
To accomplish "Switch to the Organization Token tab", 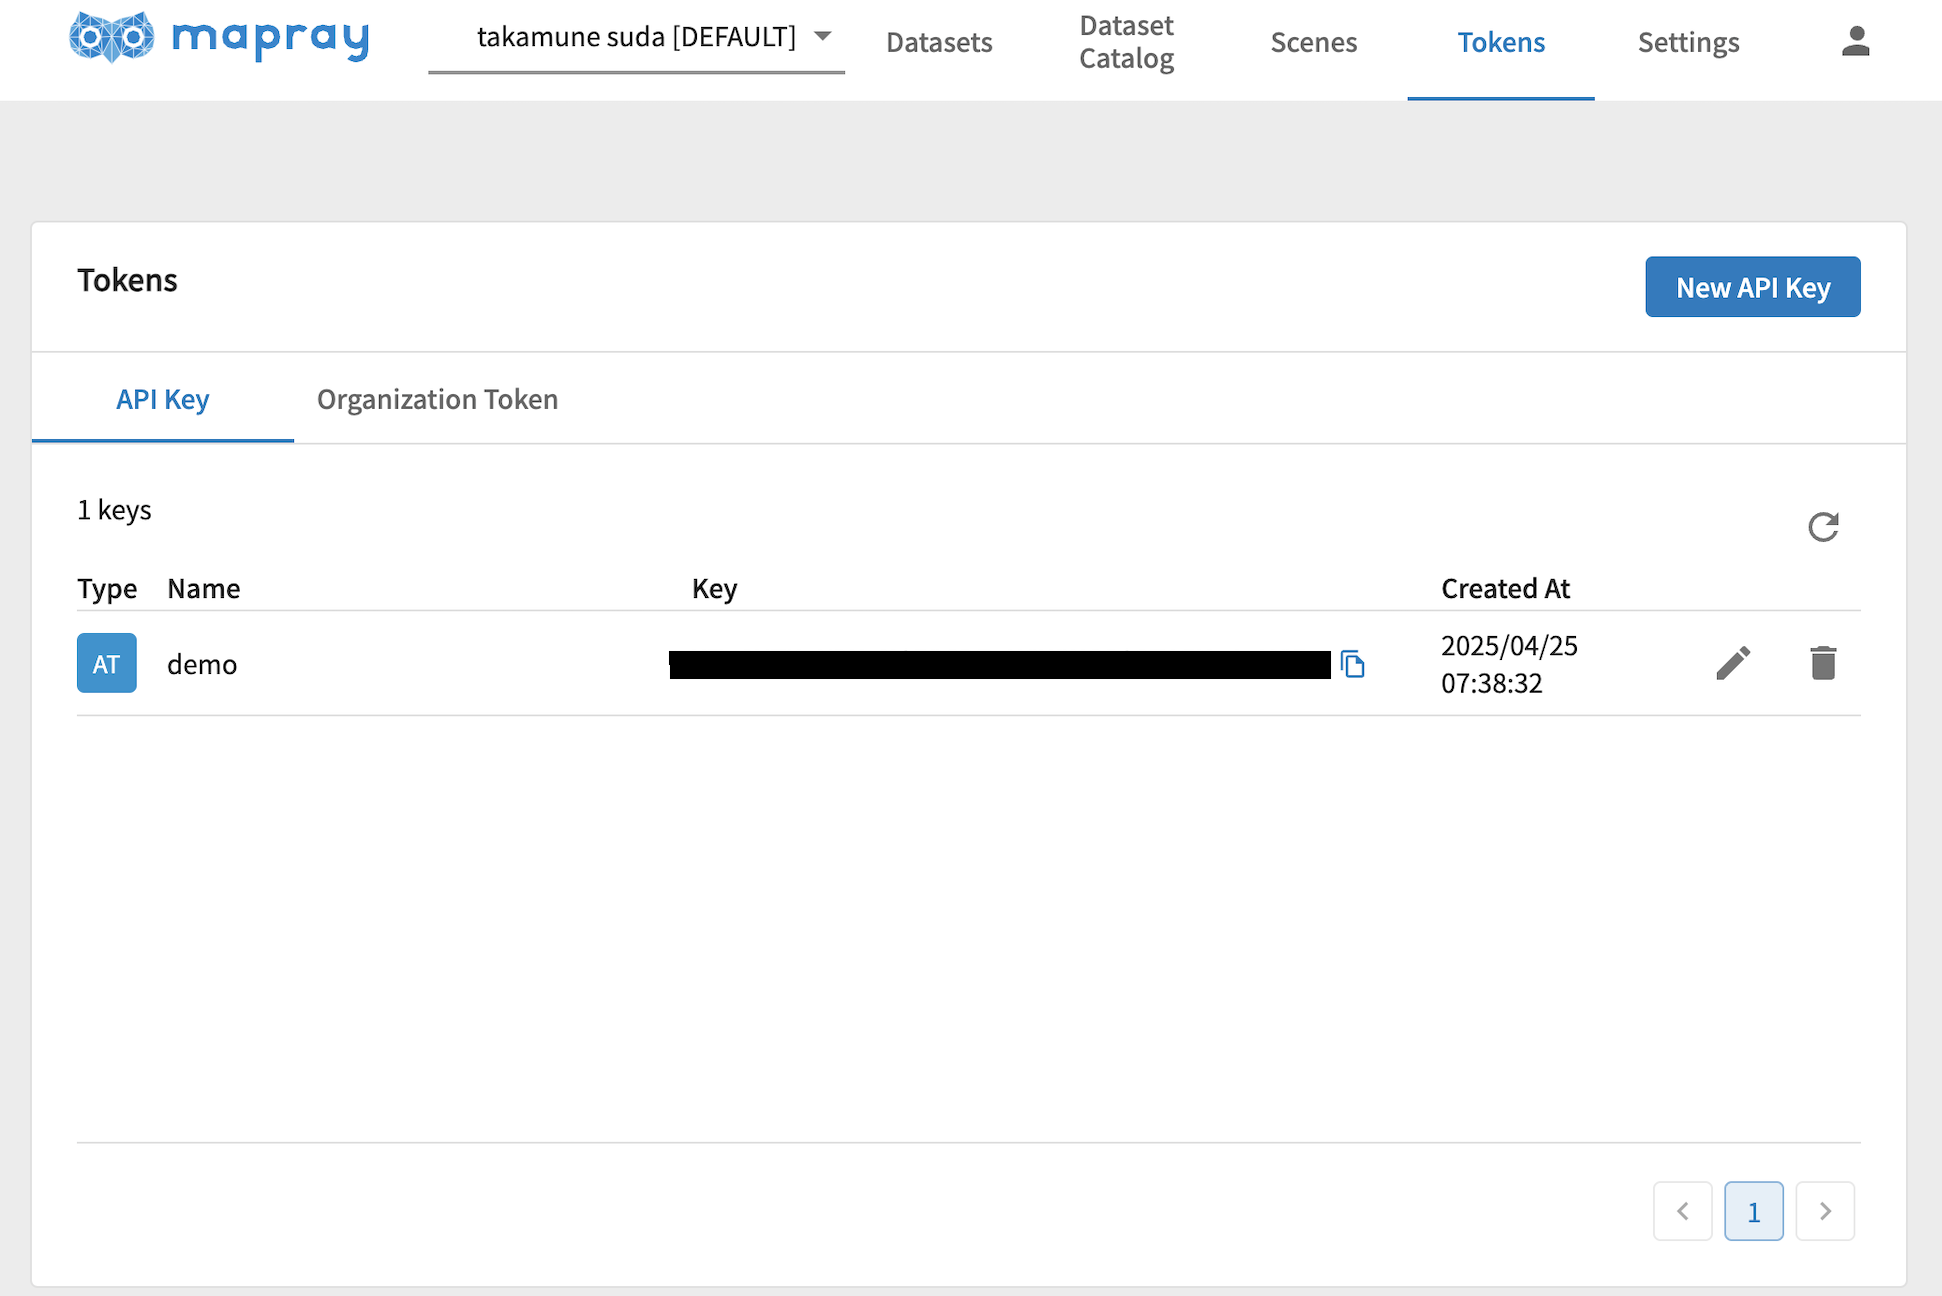I will 437,399.
